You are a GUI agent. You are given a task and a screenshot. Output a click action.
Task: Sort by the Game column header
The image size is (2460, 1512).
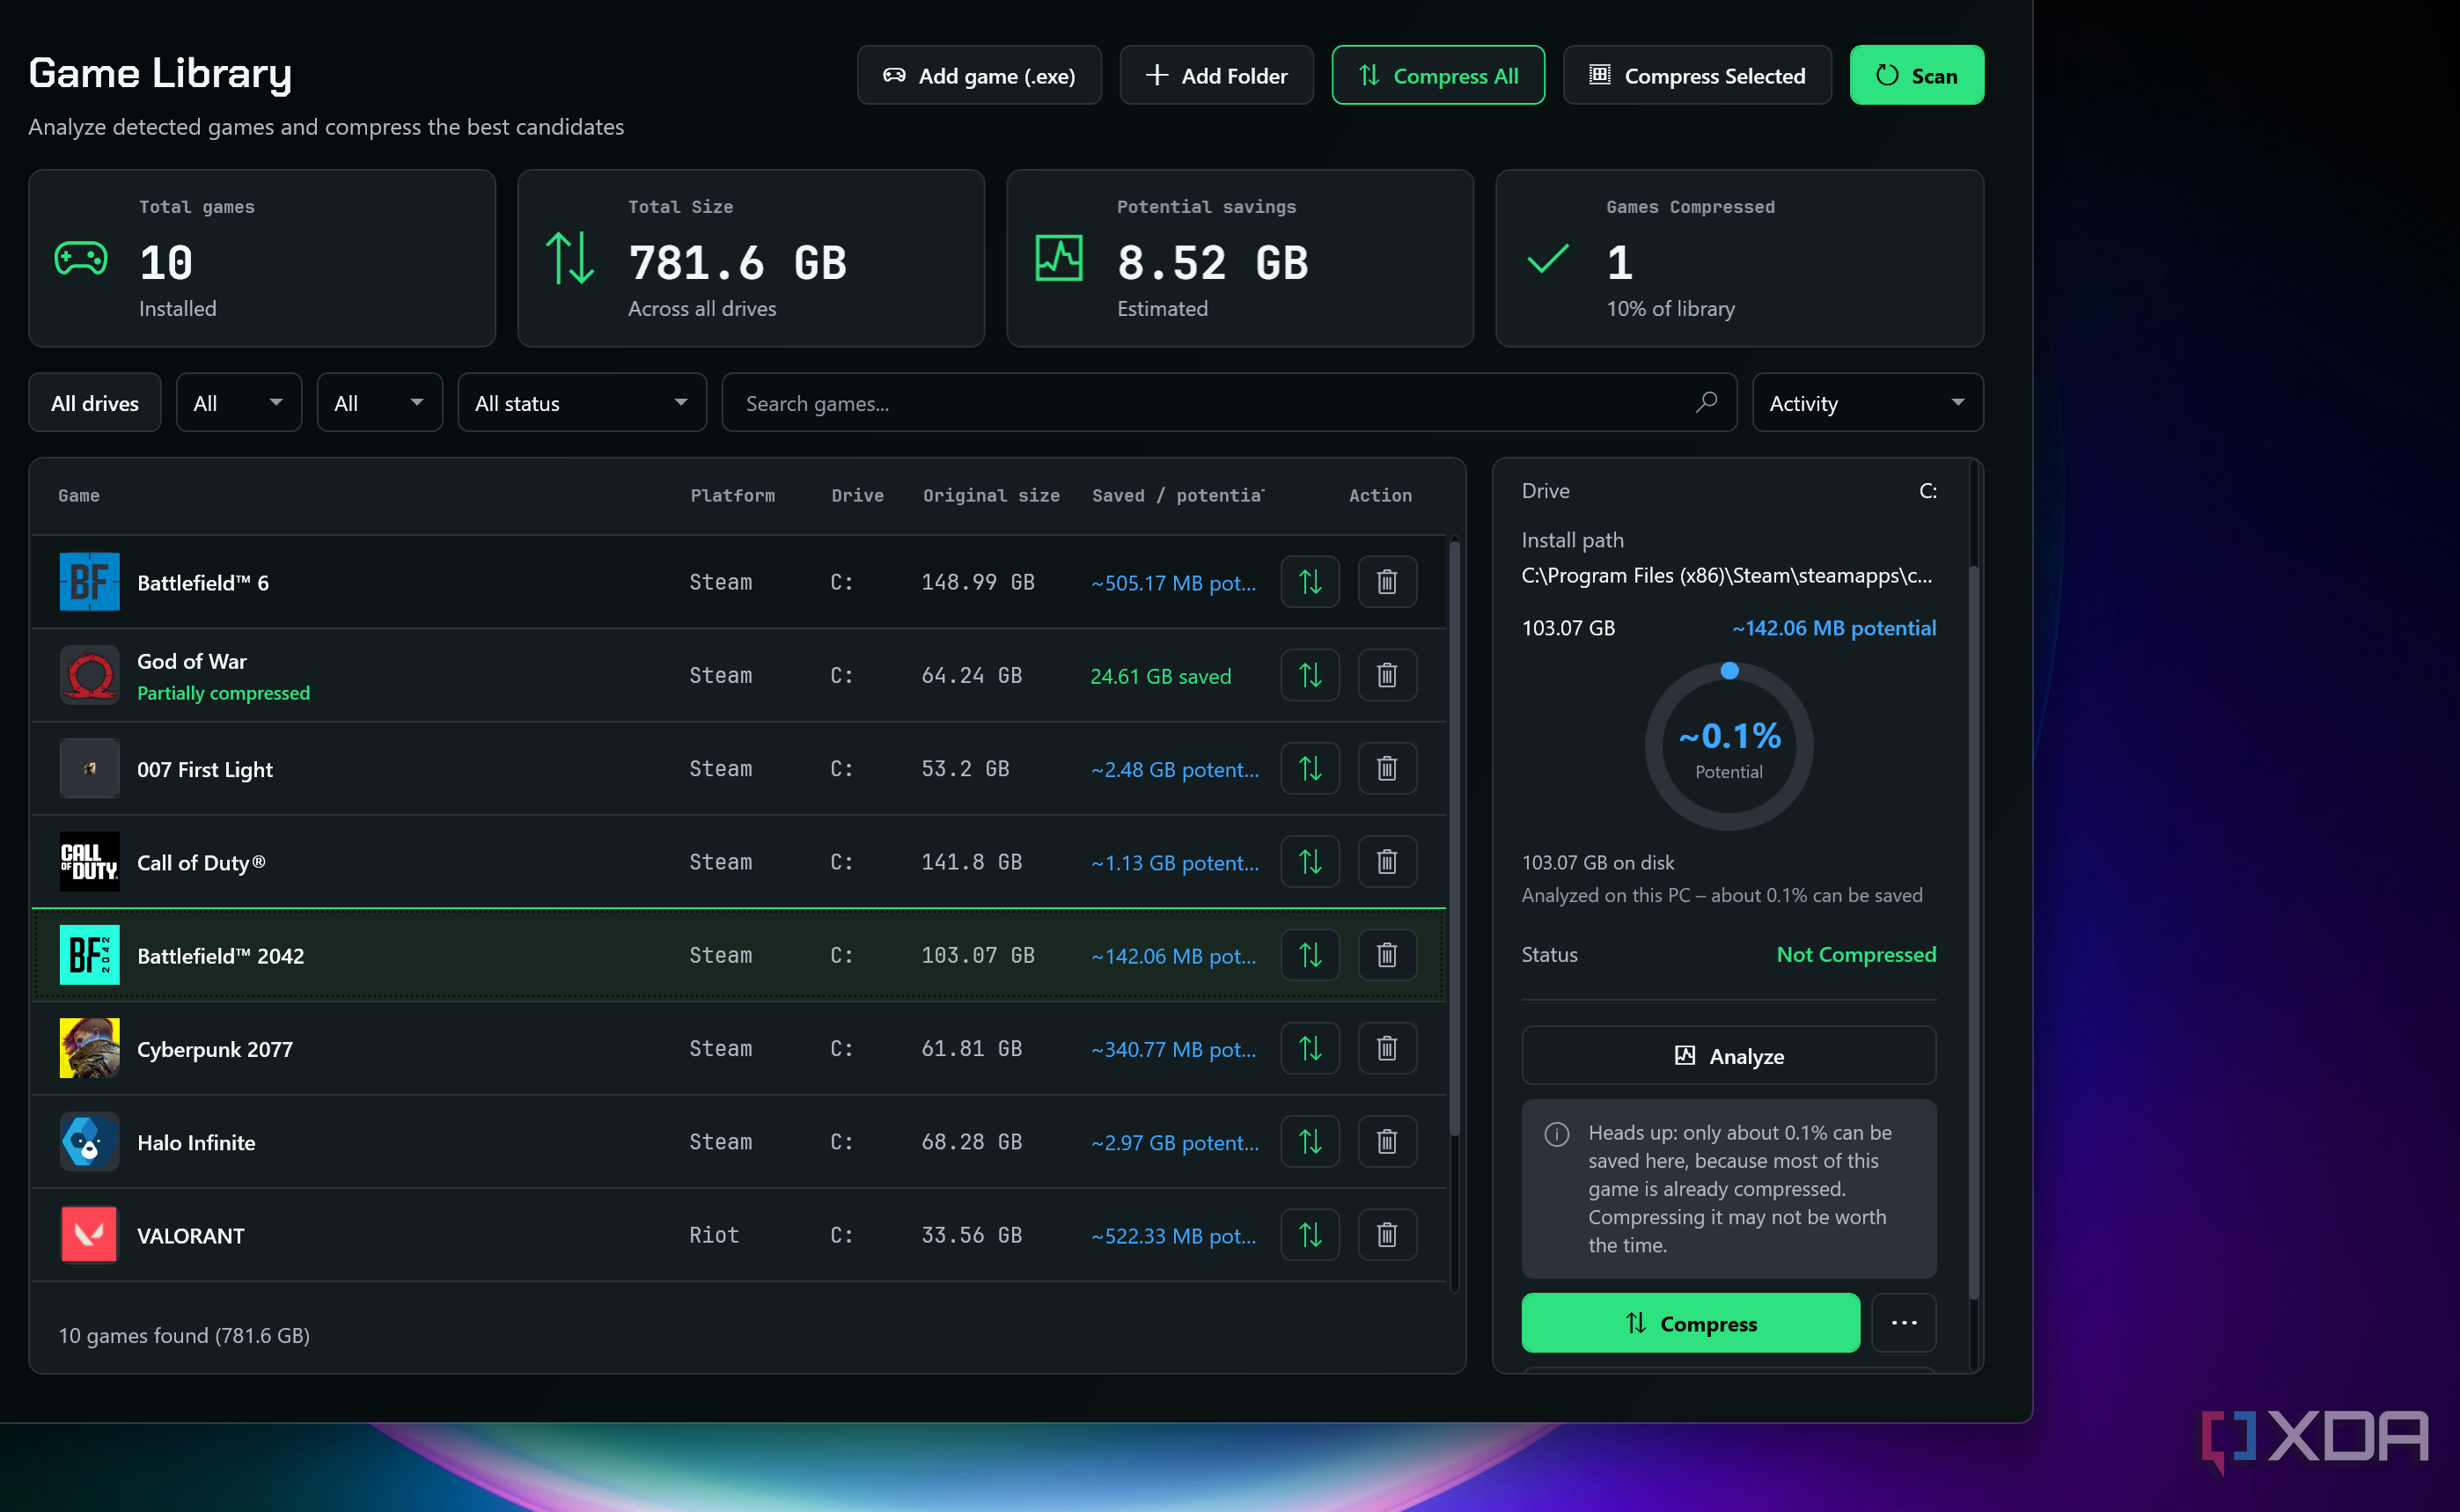(x=79, y=495)
